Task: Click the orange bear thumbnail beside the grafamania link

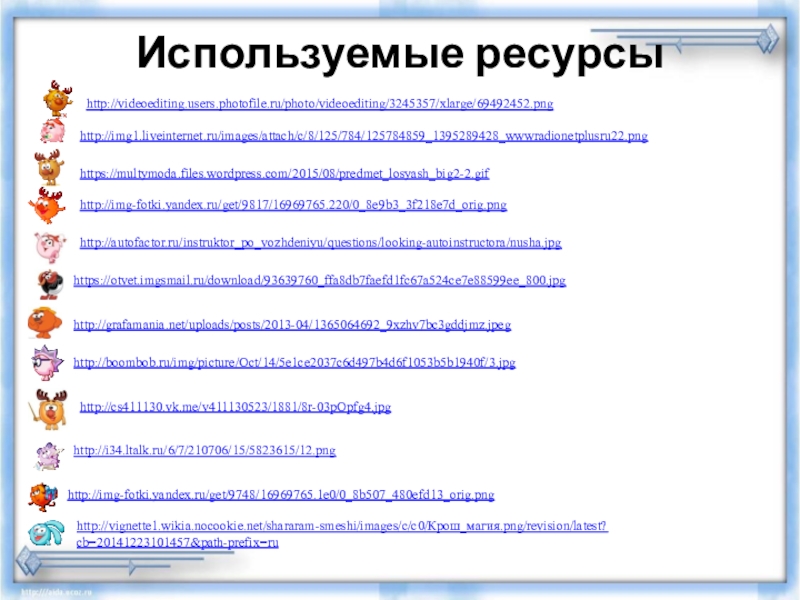Action: pos(45,323)
